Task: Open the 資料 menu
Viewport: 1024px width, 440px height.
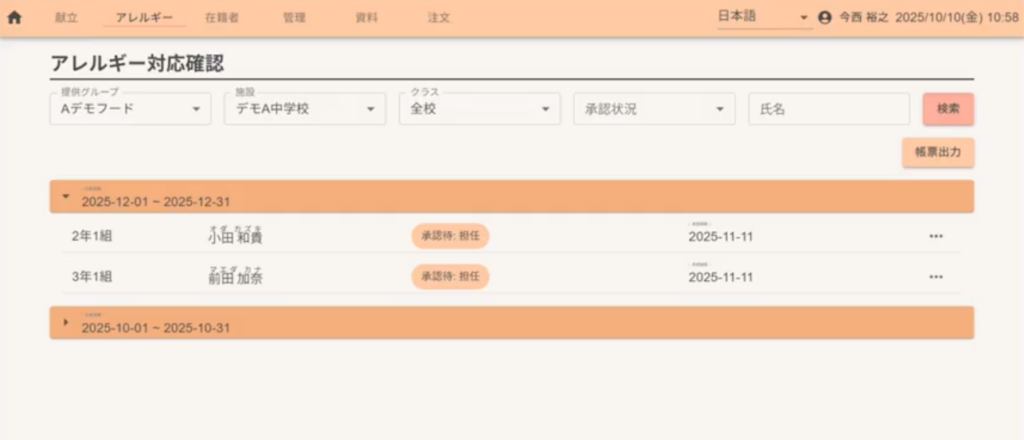Action: 367,18
